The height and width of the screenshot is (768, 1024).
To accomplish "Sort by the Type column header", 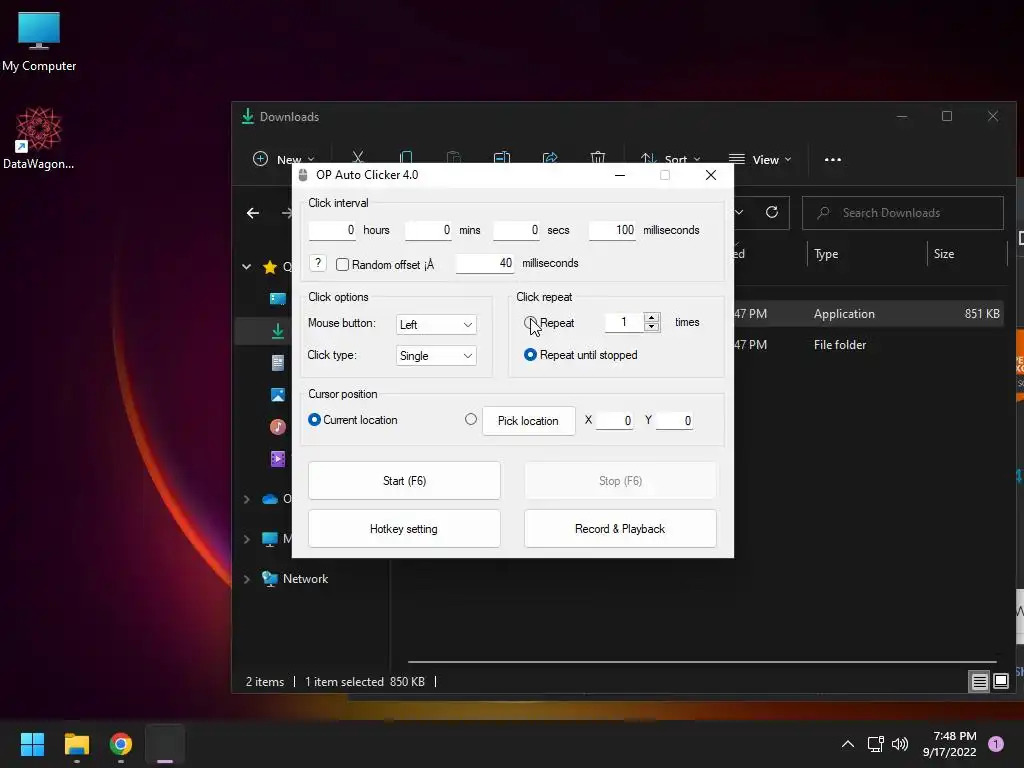I will [826, 254].
